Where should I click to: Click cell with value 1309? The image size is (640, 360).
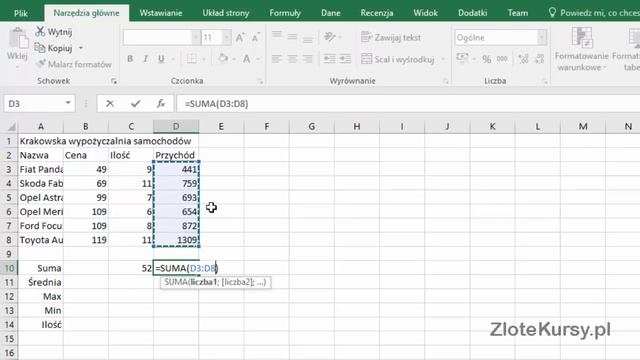pyautogui.click(x=176, y=240)
